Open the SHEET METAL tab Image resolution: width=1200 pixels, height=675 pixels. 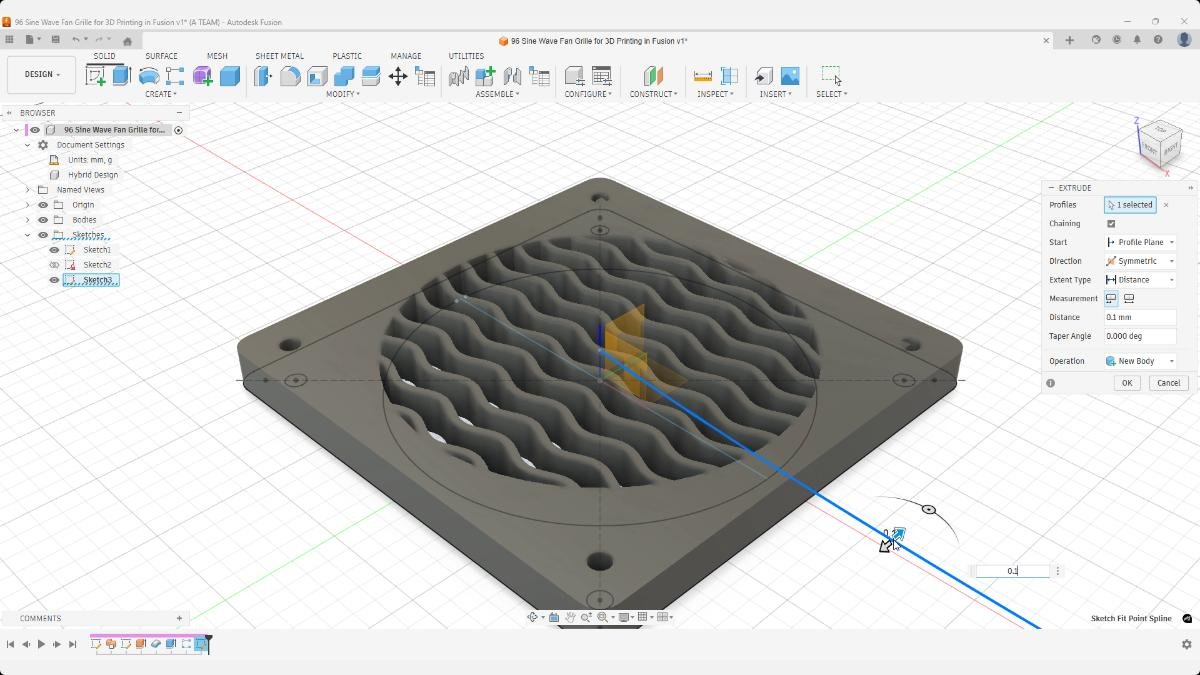280,56
